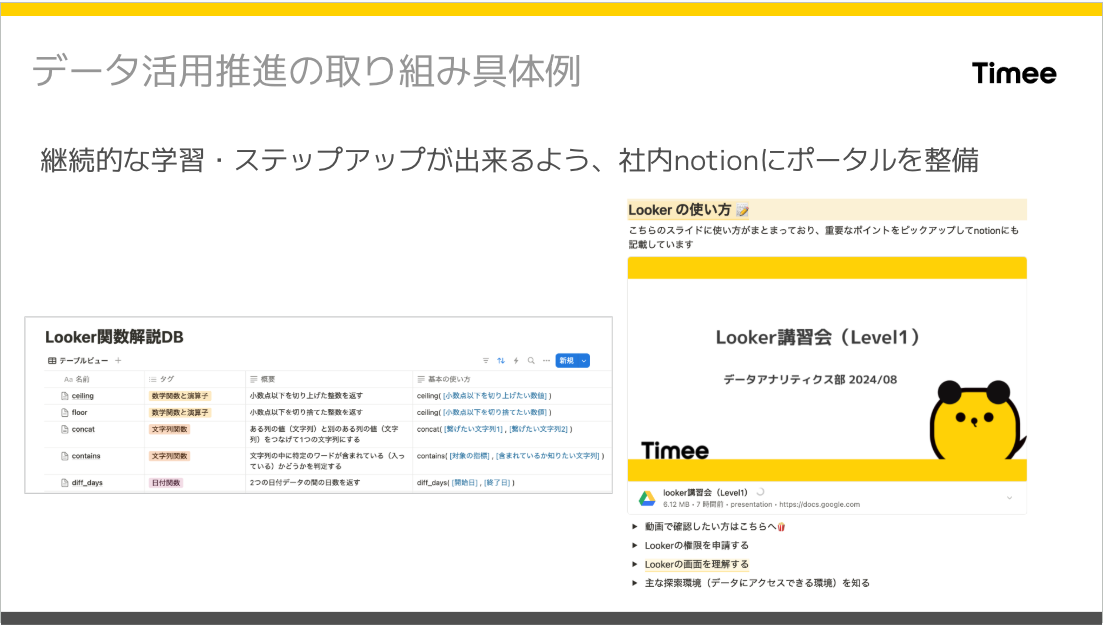
Task: Click the page icon next to floor
Action: [x=65, y=412]
